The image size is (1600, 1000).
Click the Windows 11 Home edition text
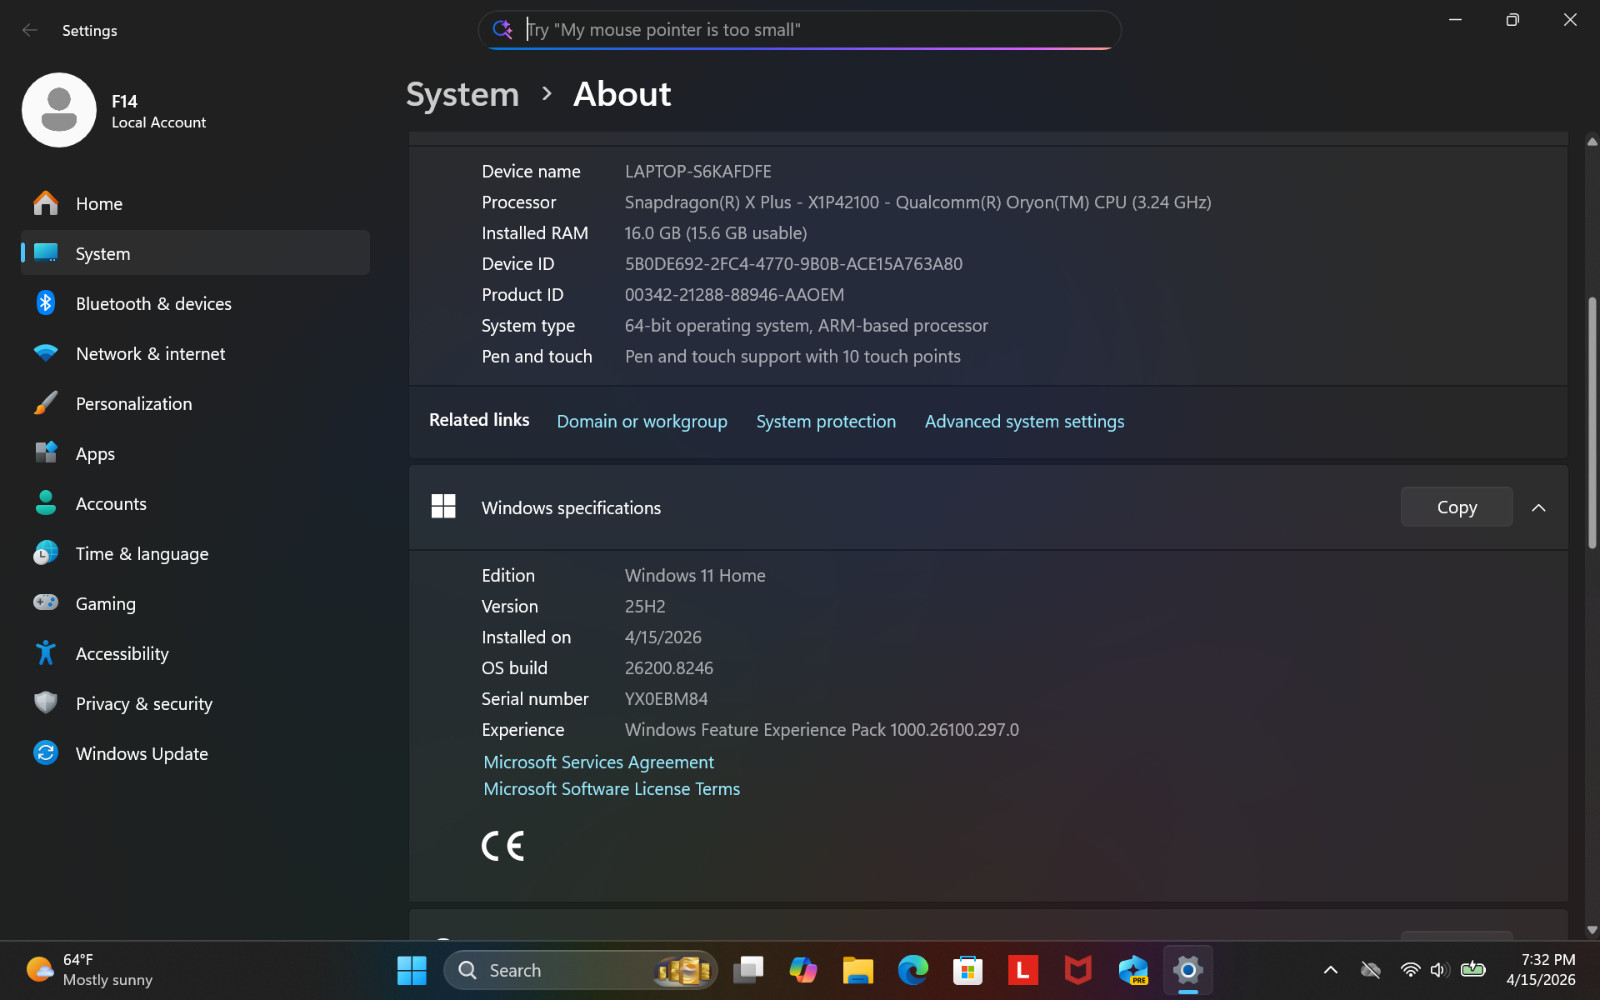coord(695,576)
